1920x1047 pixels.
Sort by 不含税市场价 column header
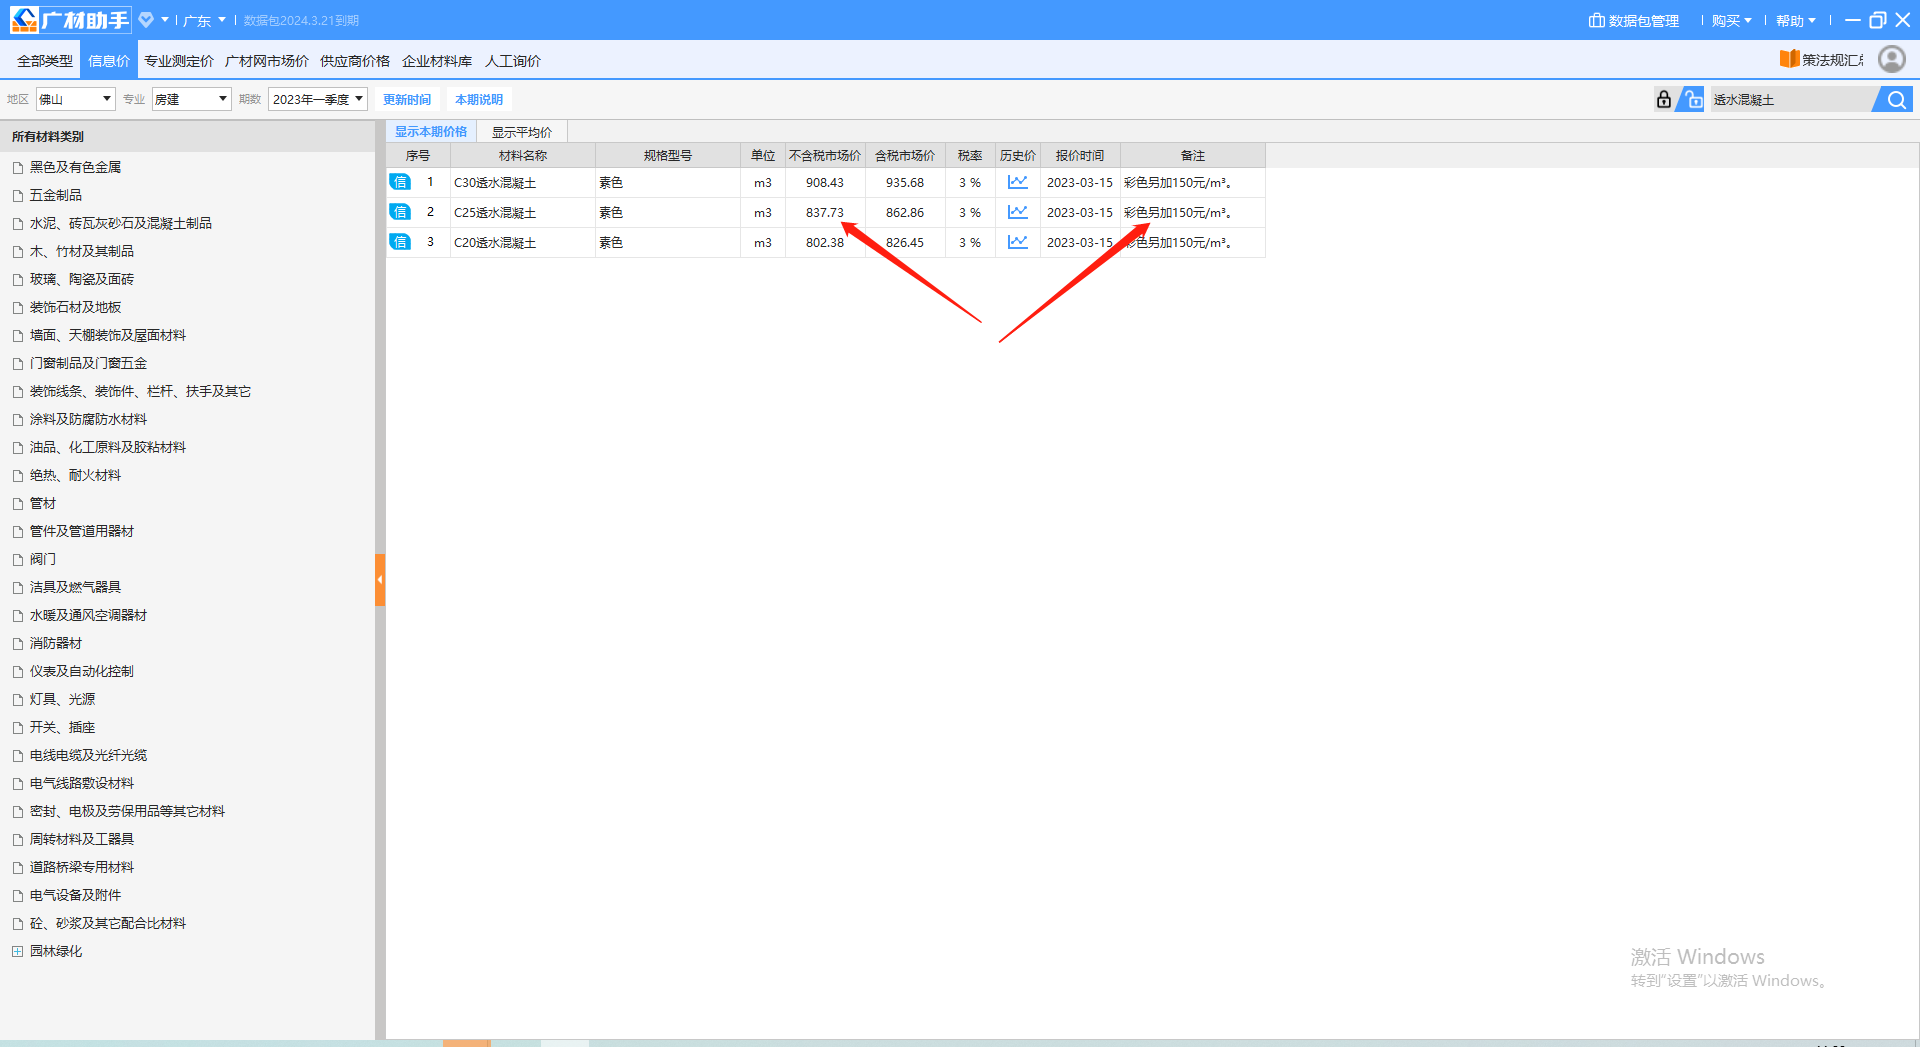coord(825,155)
